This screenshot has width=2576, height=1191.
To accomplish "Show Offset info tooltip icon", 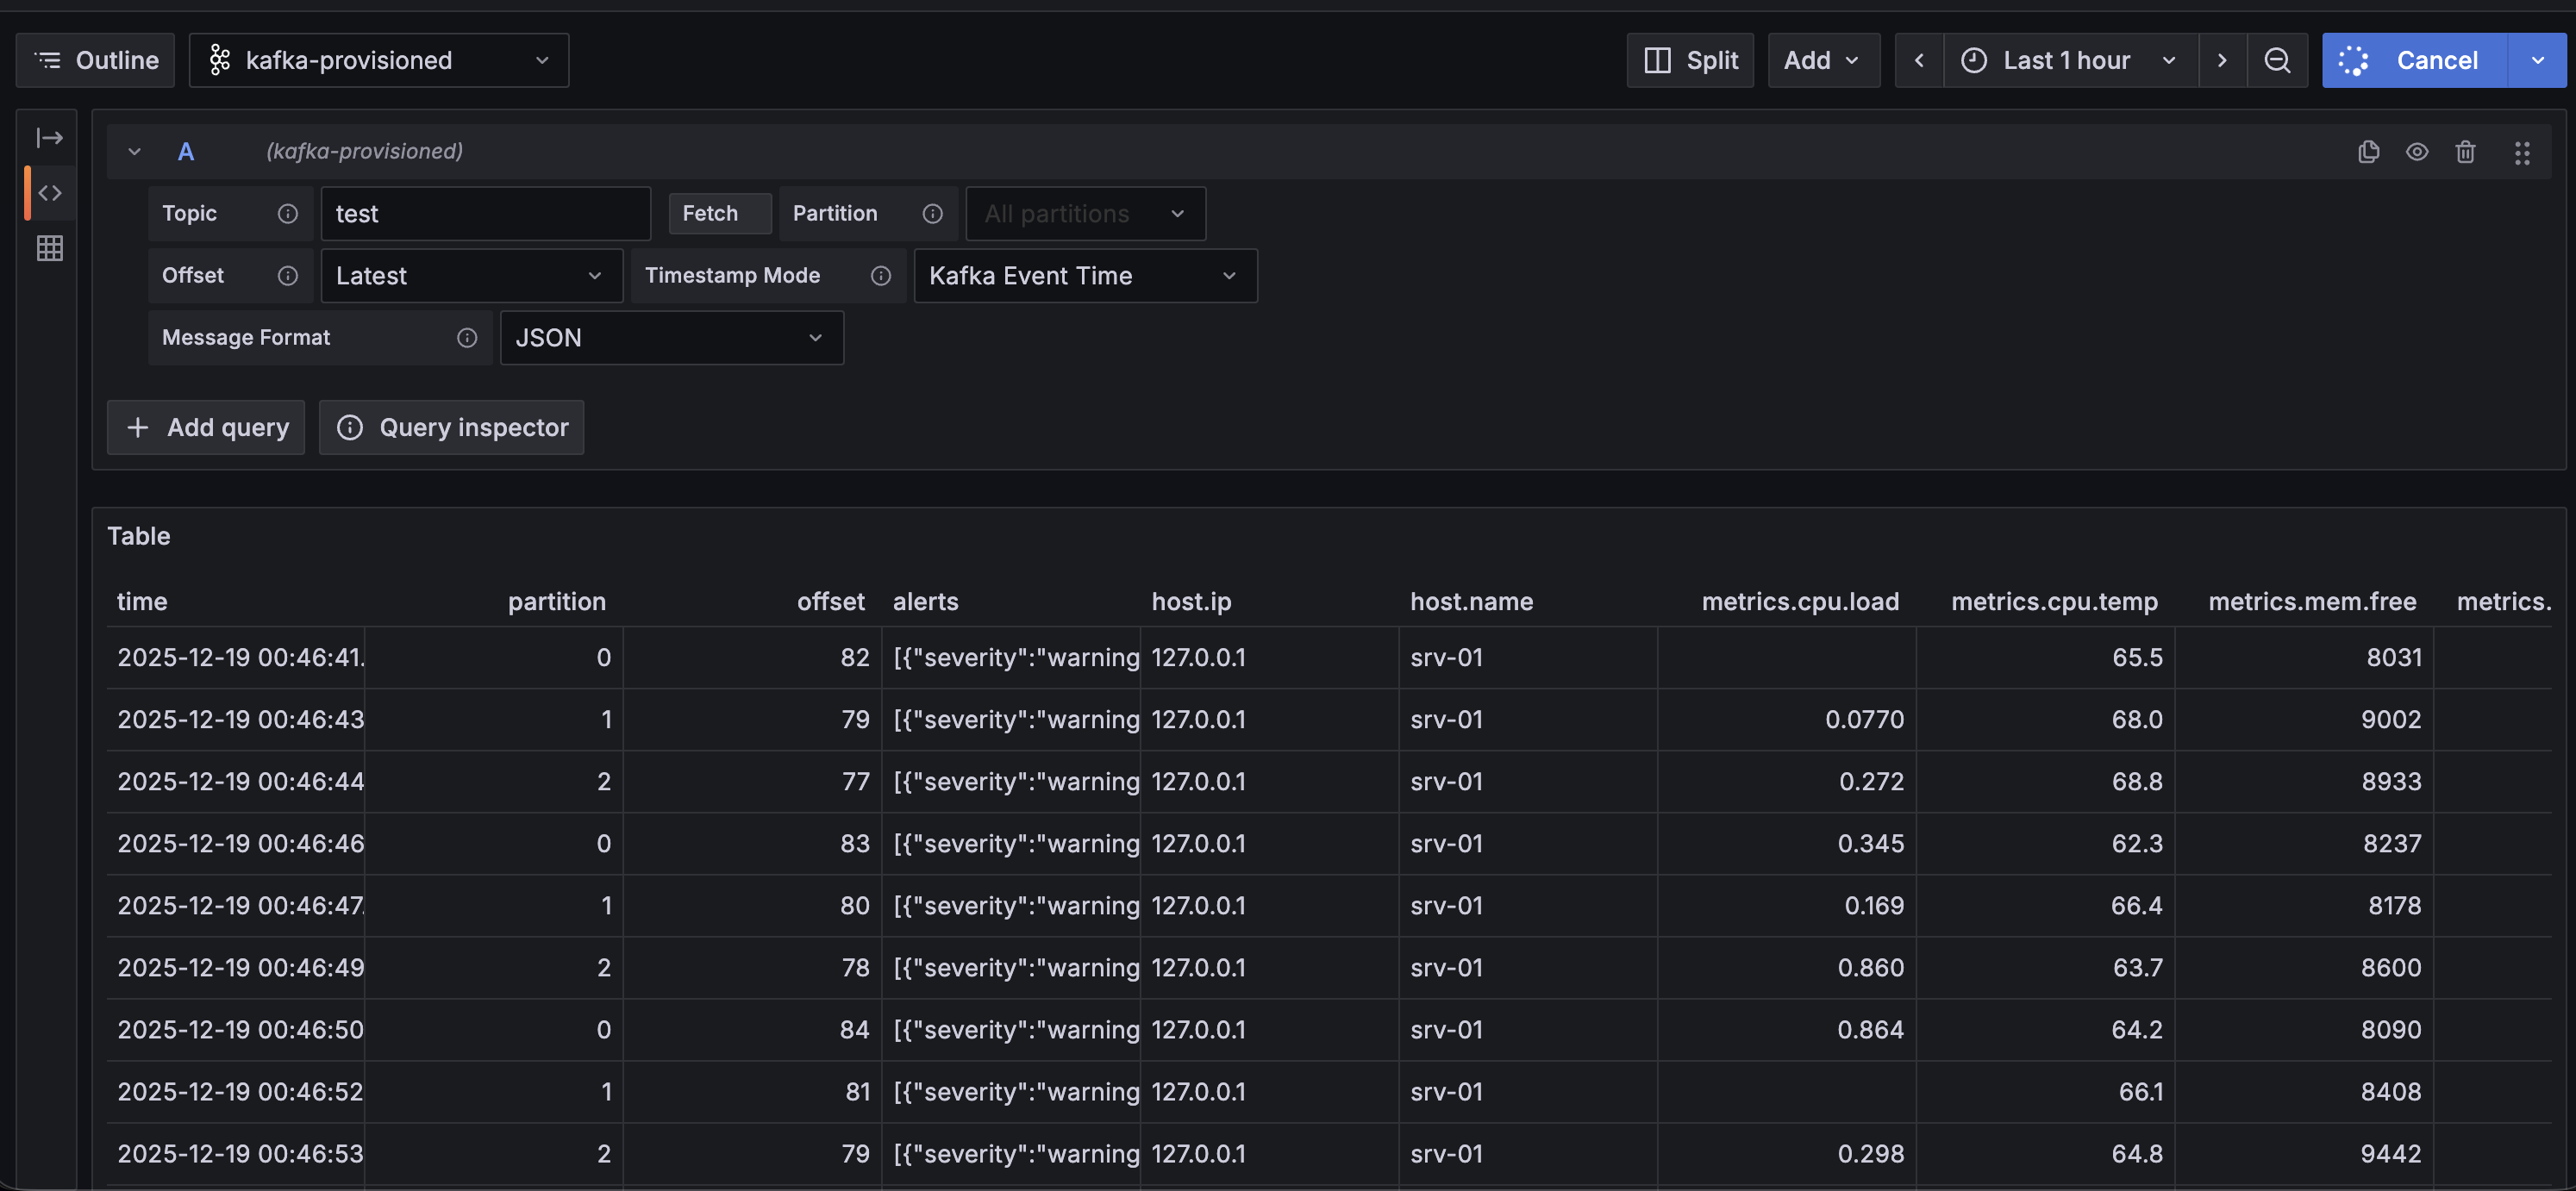I will pos(288,275).
